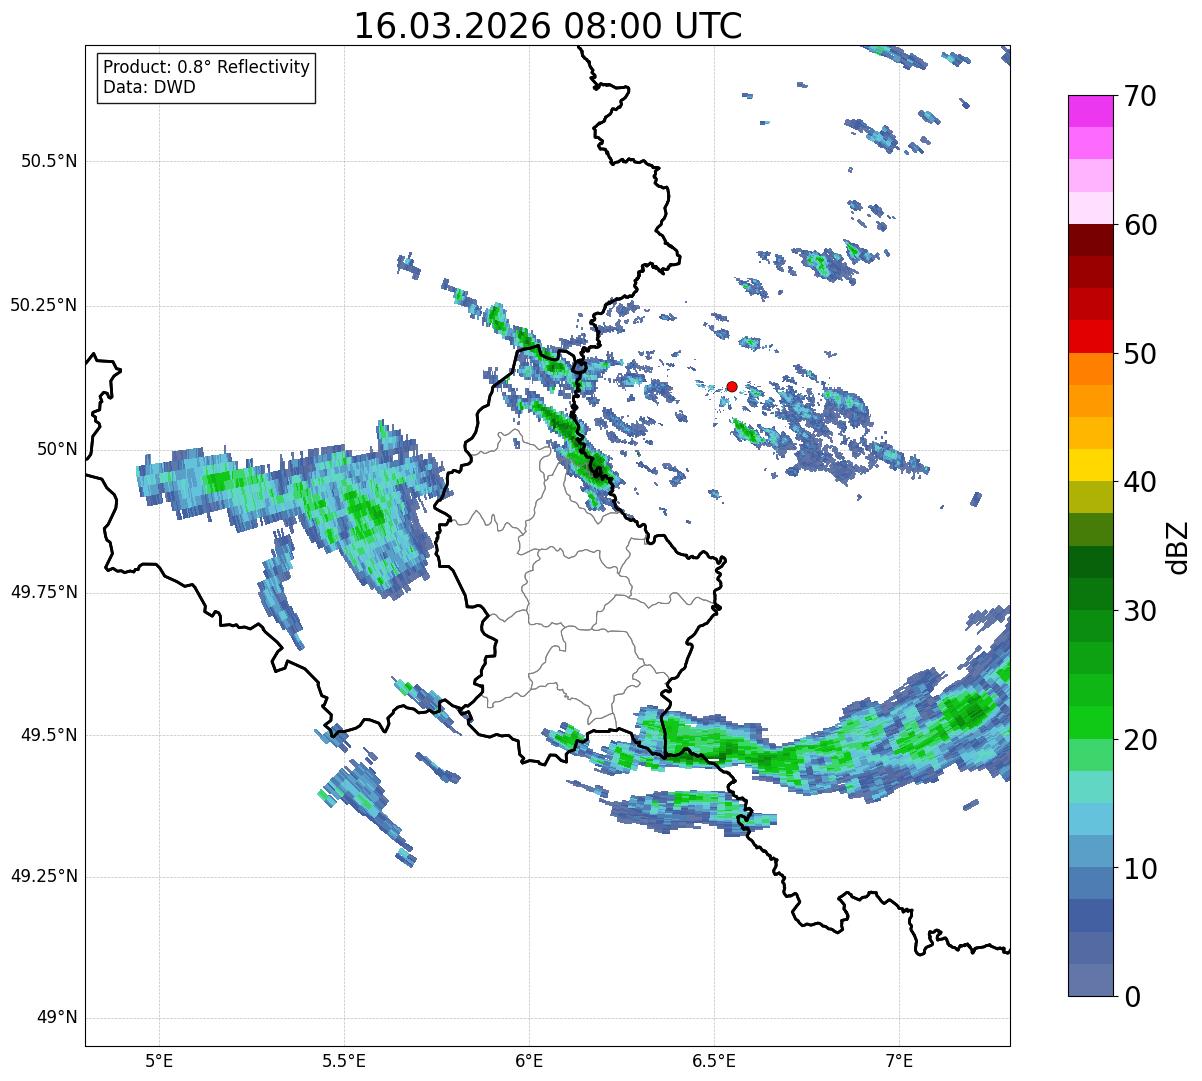Click the 'Data: DWD' label
Viewport: 1202px width, 1081px height.
[149, 87]
